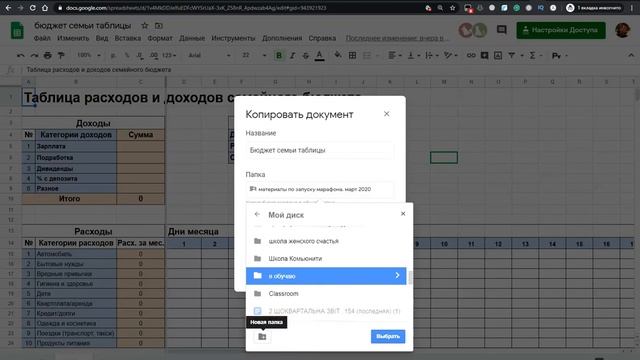Star the document with the star icon

(x=144, y=25)
